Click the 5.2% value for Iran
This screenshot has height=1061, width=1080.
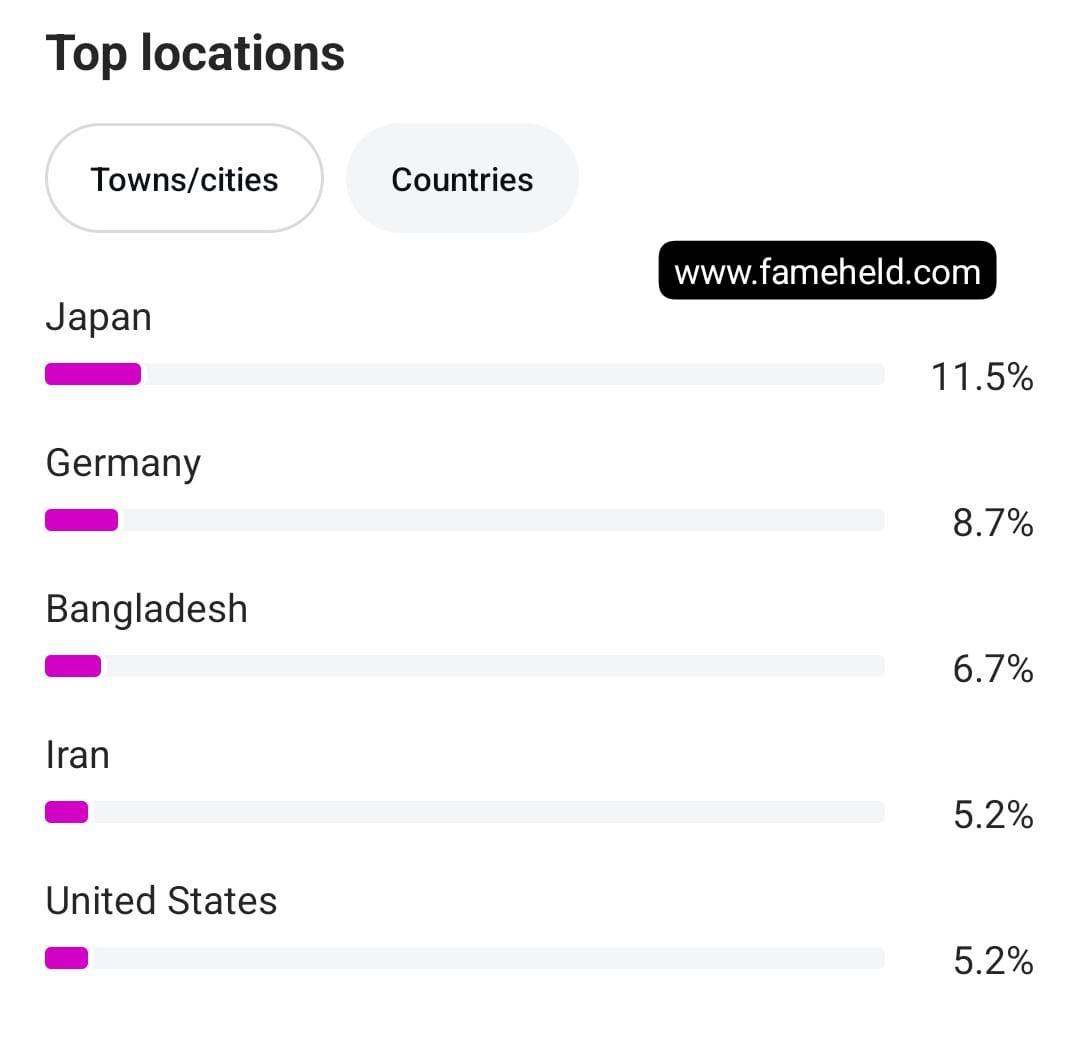click(992, 815)
